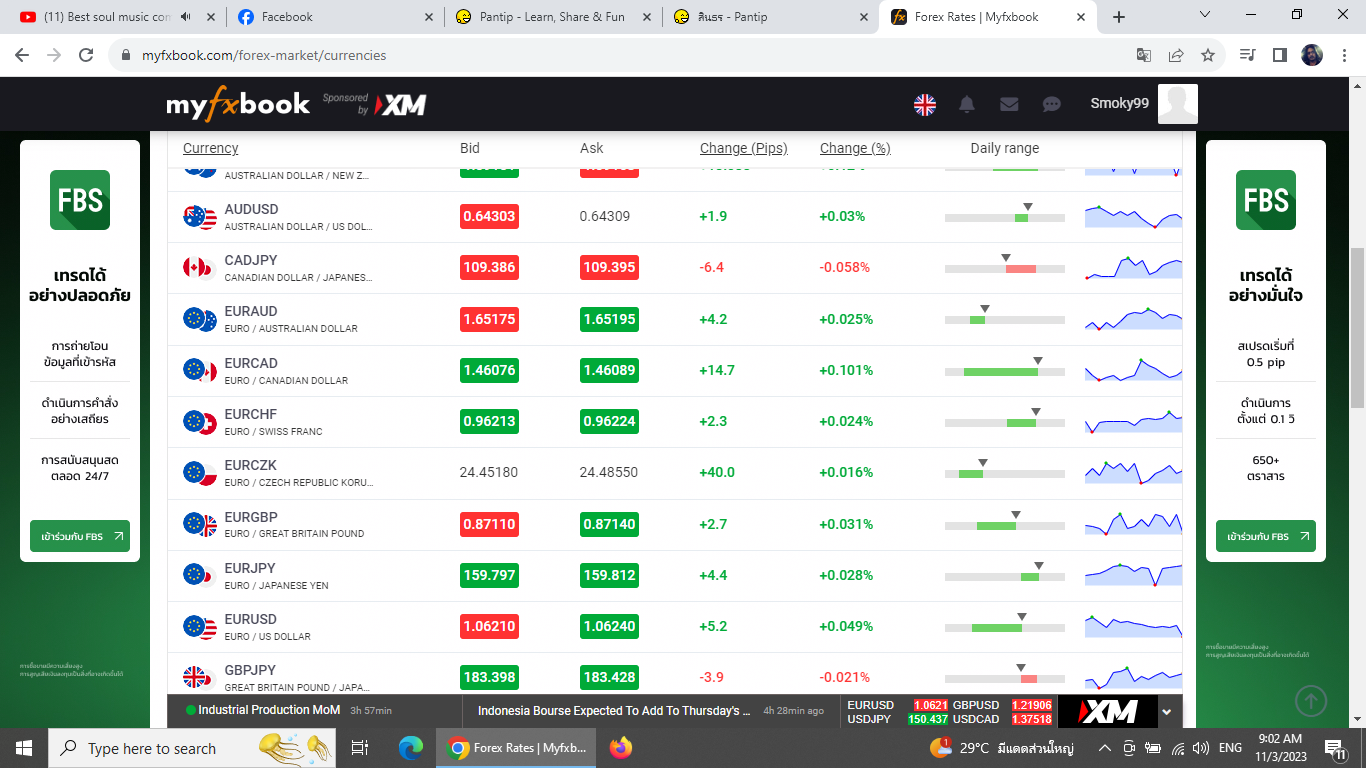Click the EURUSD flag icon
This screenshot has width=1366, height=768.
tap(200, 627)
